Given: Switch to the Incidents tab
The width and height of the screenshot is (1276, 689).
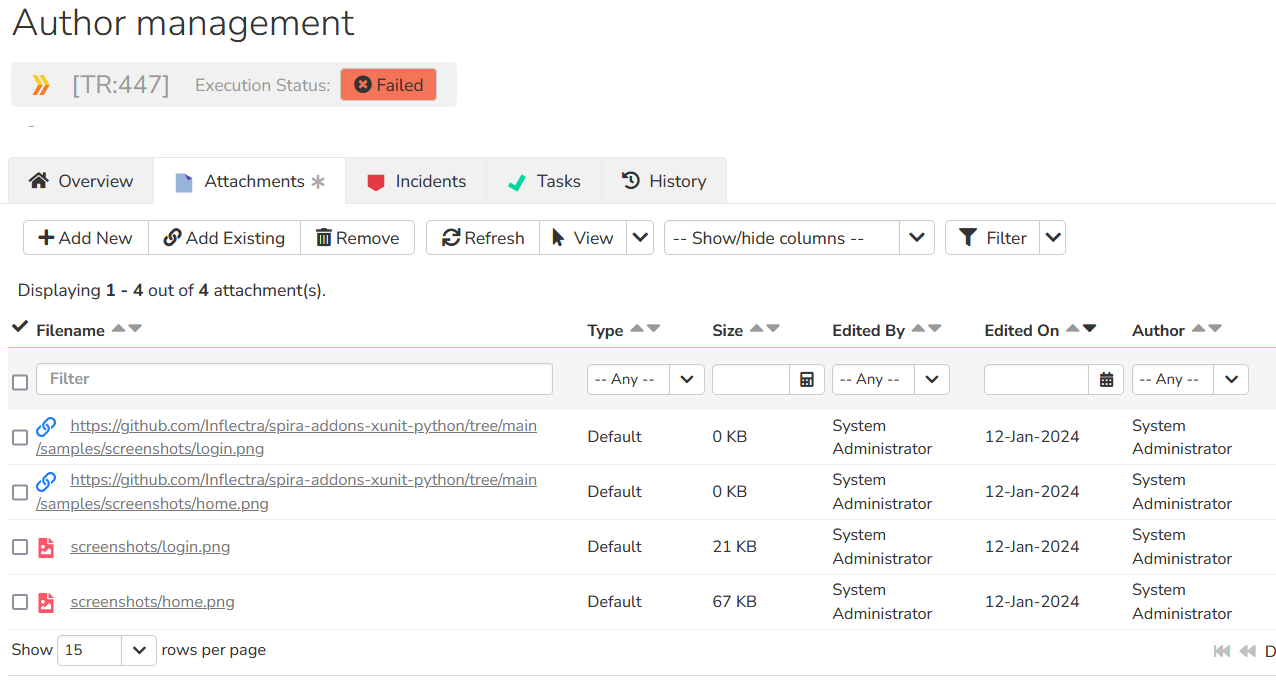Looking at the screenshot, I should click(x=416, y=181).
